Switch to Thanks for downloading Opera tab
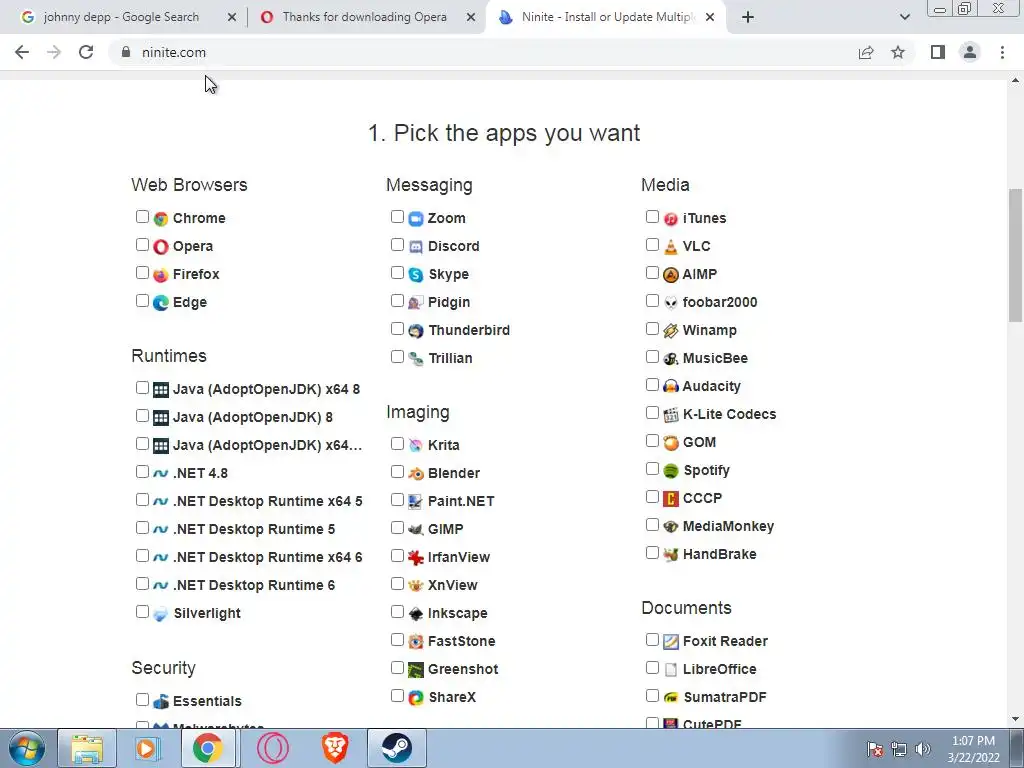Viewport: 1024px width, 768px height. click(x=364, y=17)
